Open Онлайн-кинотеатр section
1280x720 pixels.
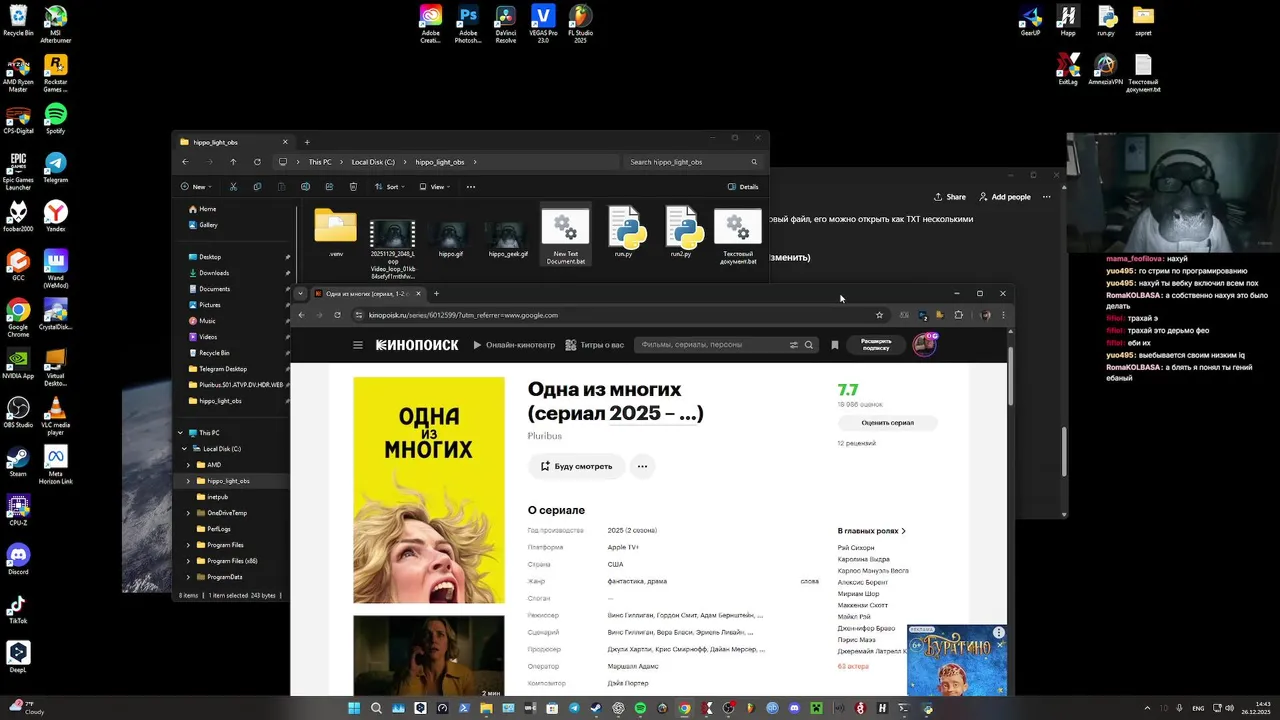(x=513, y=345)
